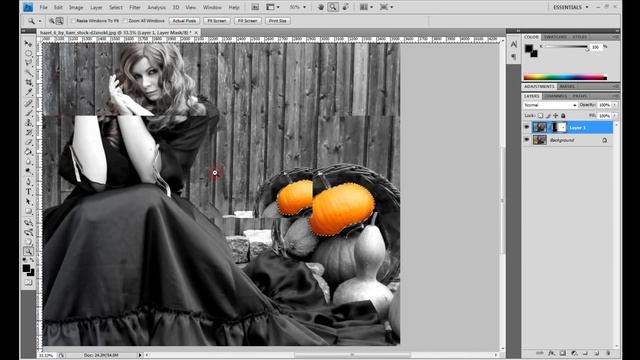
Task: Select the Zoom tool in toolbox
Action: click(x=28, y=252)
